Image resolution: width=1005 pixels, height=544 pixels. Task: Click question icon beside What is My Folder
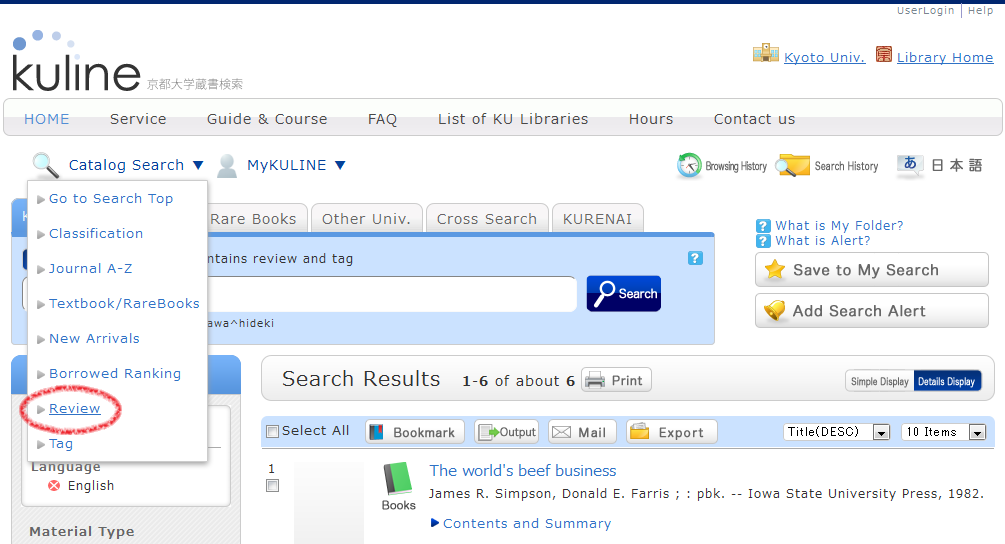(763, 226)
